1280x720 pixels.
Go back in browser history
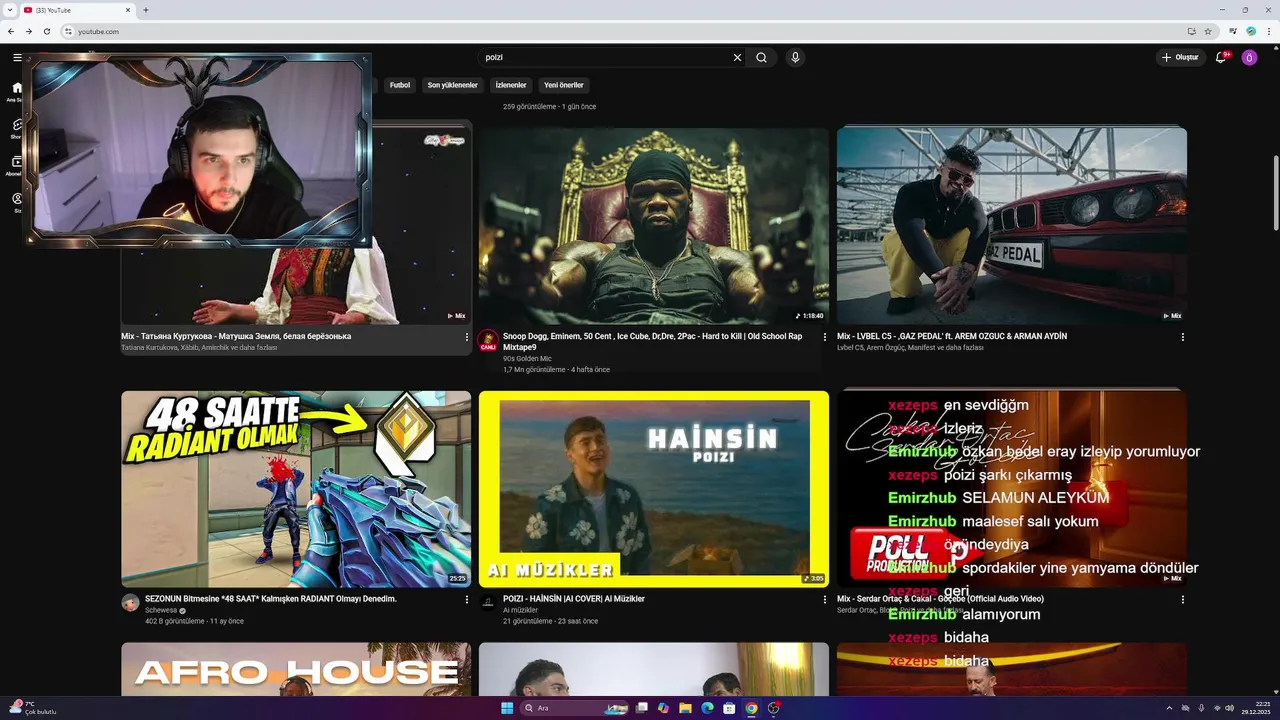click(x=11, y=31)
